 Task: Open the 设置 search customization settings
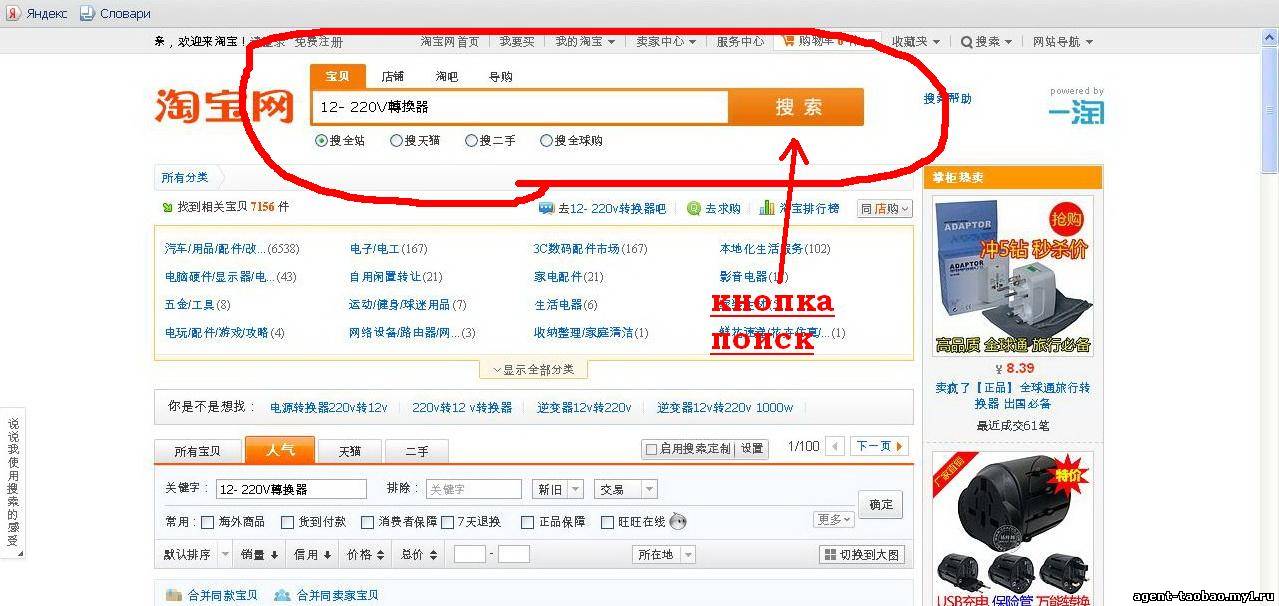click(752, 449)
